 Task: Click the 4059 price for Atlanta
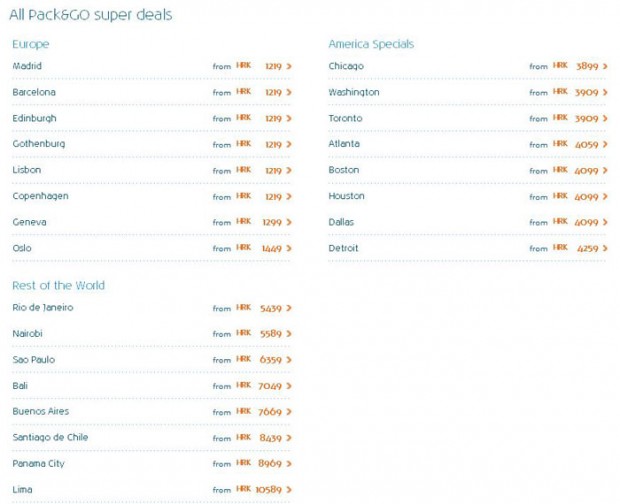590,144
